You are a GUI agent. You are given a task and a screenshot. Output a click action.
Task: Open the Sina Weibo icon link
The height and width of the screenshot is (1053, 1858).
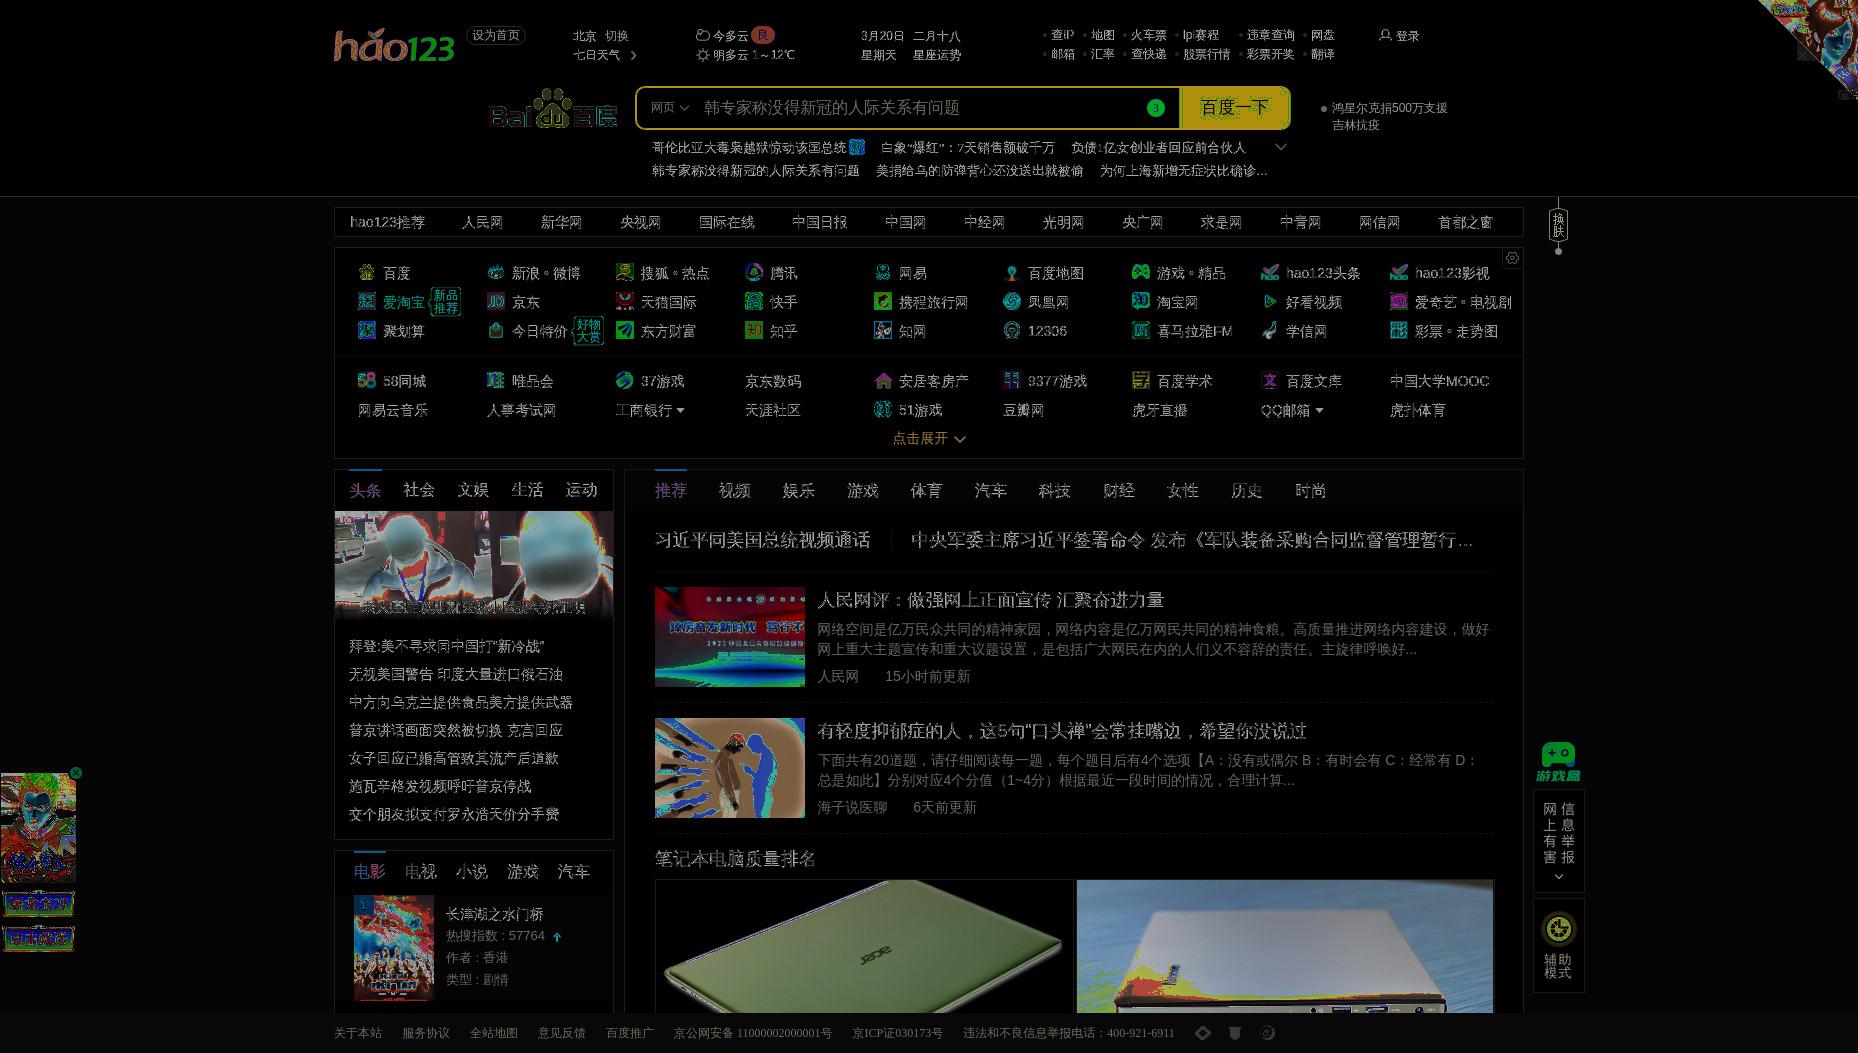[x=496, y=273]
